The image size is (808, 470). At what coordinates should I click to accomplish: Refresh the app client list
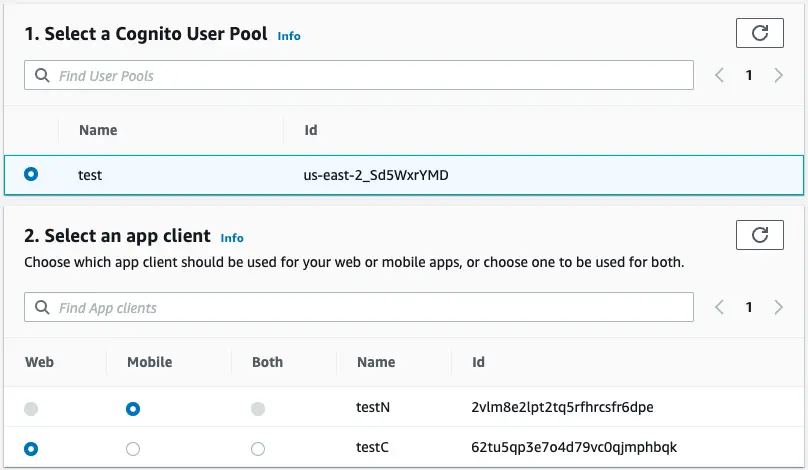coord(760,235)
